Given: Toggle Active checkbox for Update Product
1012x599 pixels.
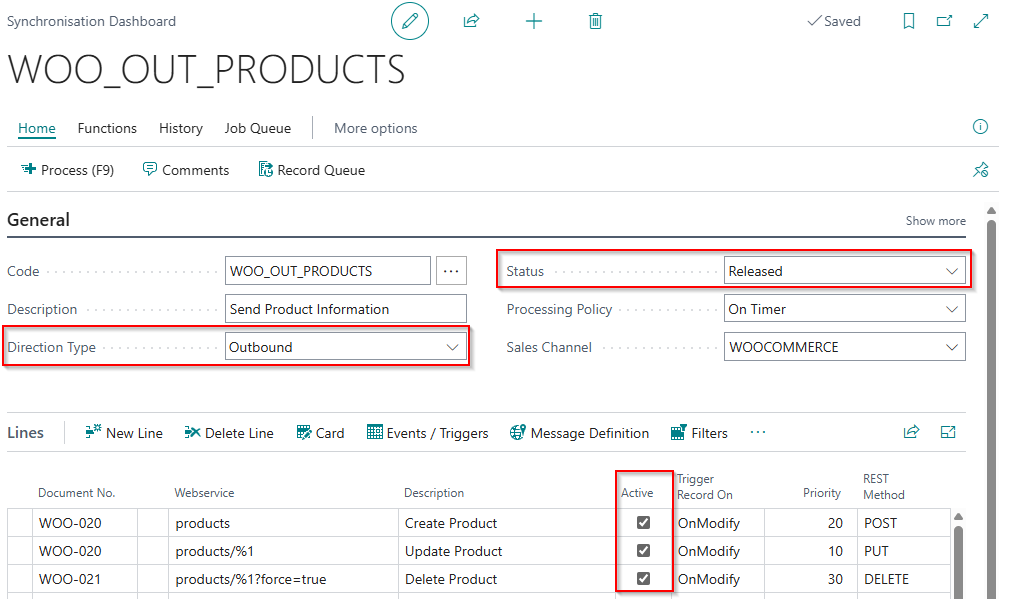Looking at the screenshot, I should pyautogui.click(x=643, y=550).
